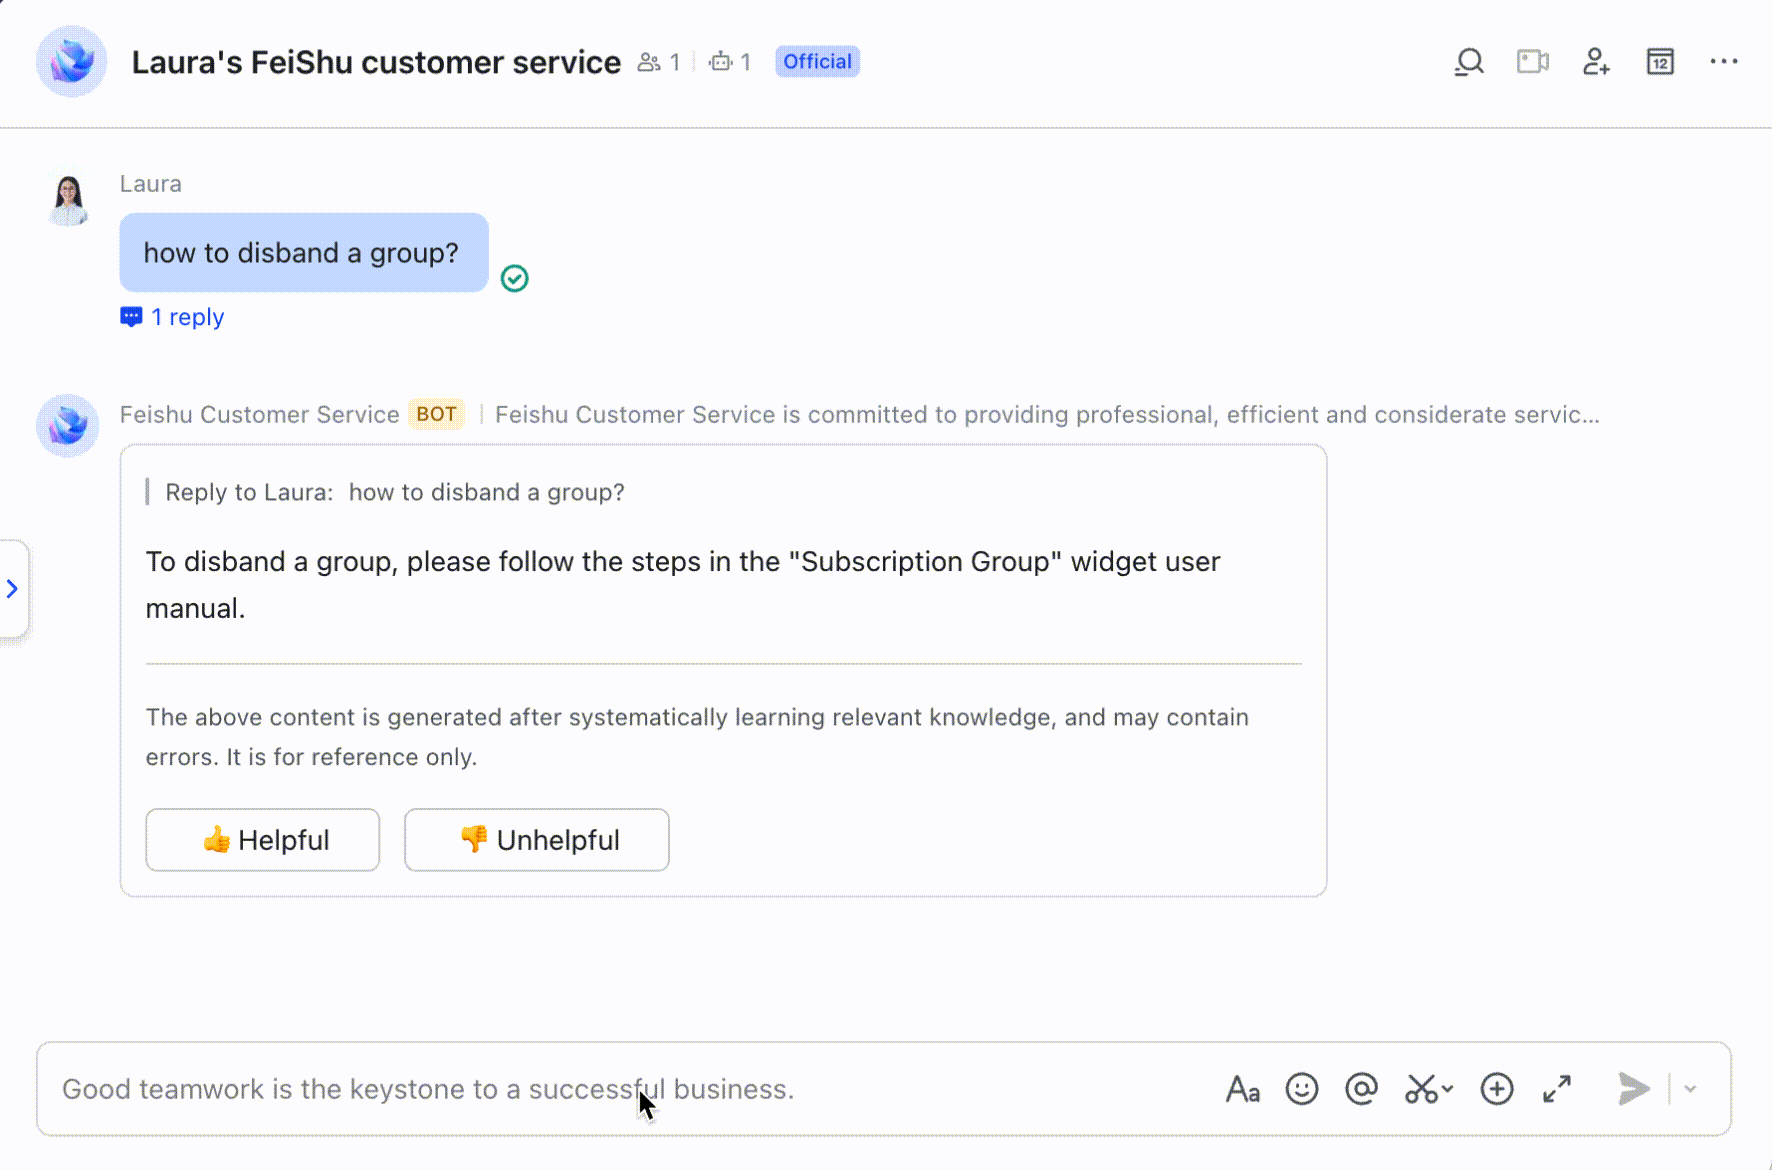The image size is (1772, 1170).
Task: Click the add member icon
Action: click(x=1596, y=62)
